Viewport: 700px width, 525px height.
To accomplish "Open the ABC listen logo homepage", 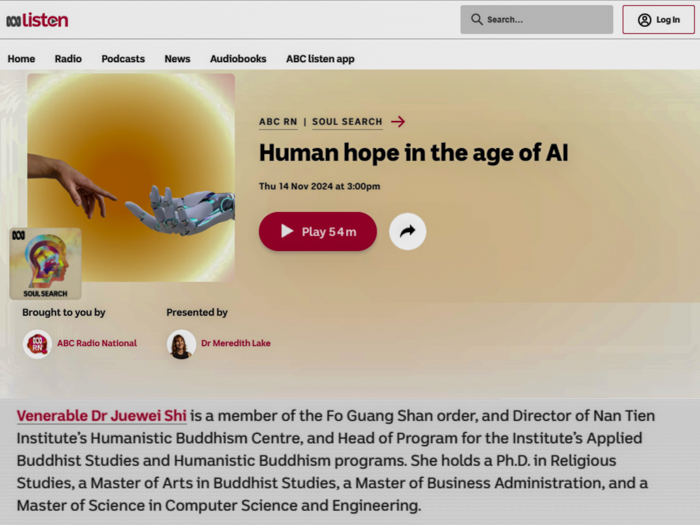I will 37,20.
